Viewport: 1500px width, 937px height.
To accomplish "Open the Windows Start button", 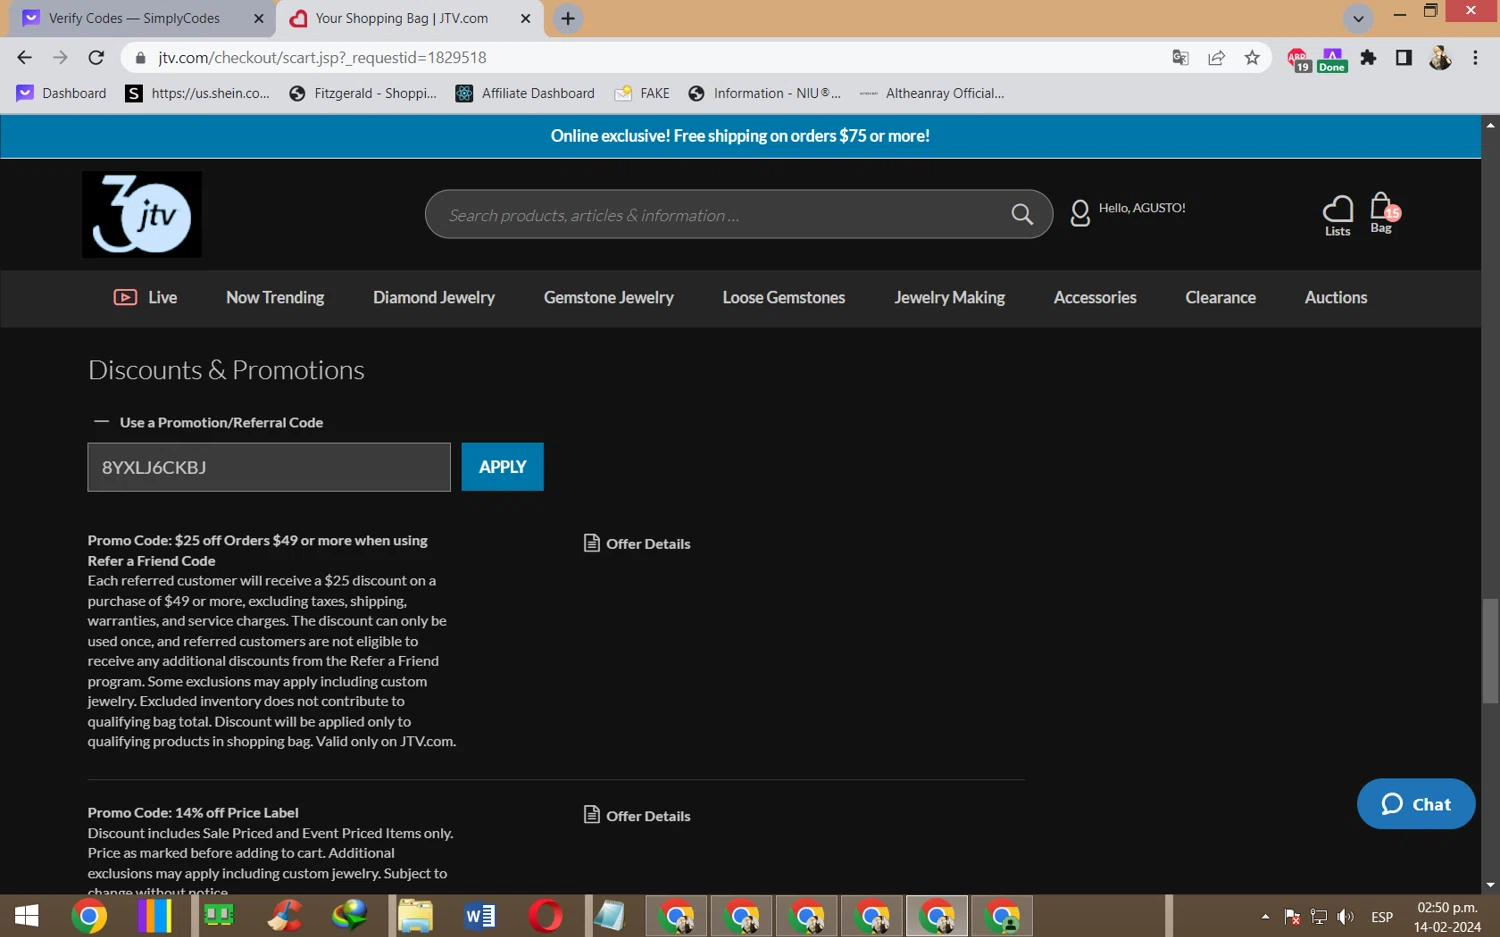I will [x=27, y=916].
